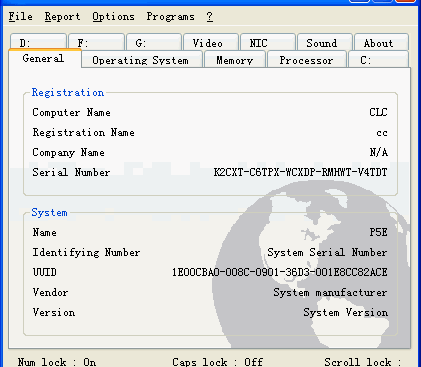Click the System Serial Number value

[327, 253]
